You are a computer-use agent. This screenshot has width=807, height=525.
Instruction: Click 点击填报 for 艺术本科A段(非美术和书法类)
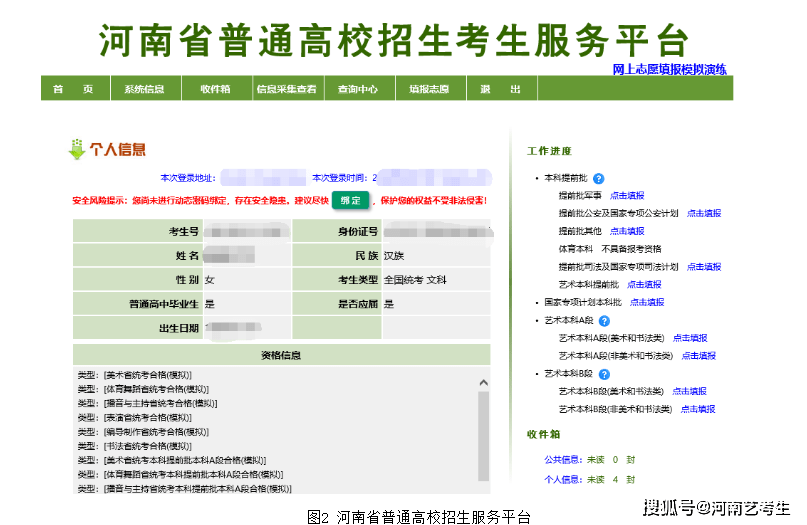[699, 356]
